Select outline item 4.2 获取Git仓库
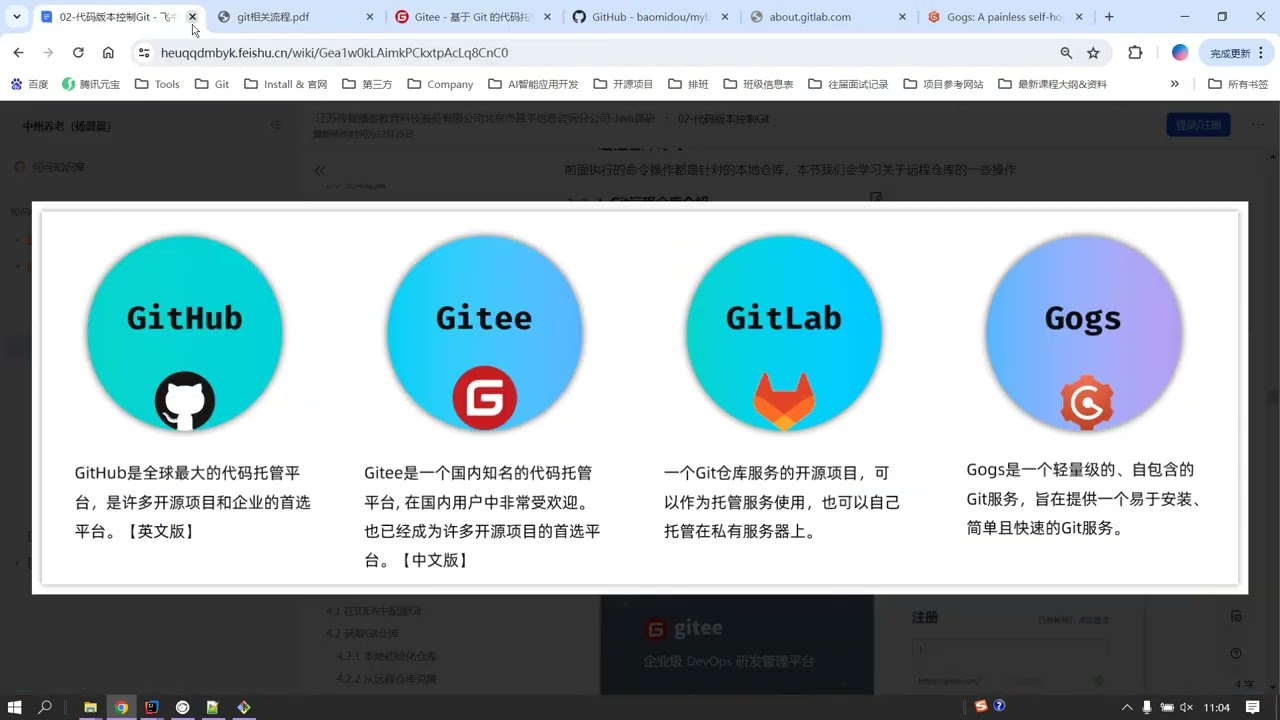Screen dimensions: 1280x720 click(362, 633)
